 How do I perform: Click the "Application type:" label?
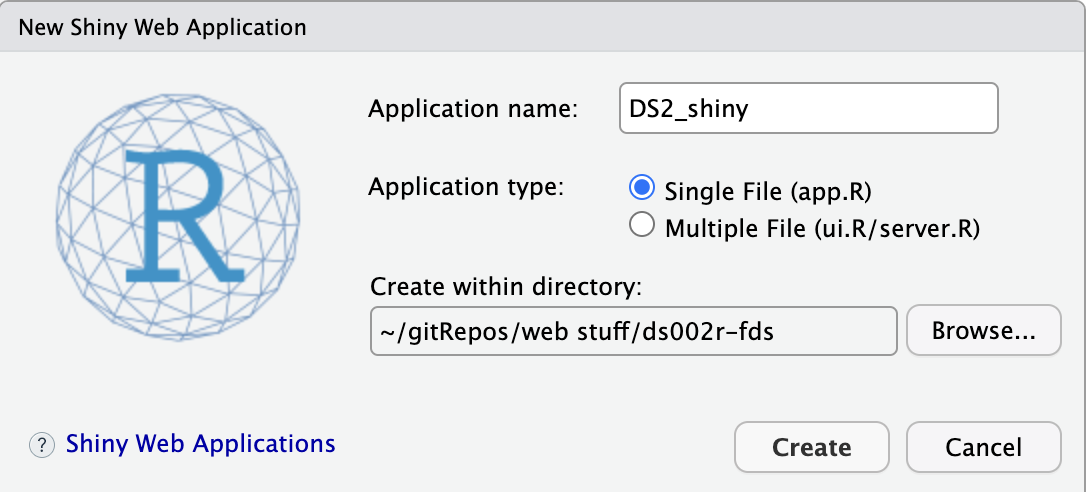(467, 187)
